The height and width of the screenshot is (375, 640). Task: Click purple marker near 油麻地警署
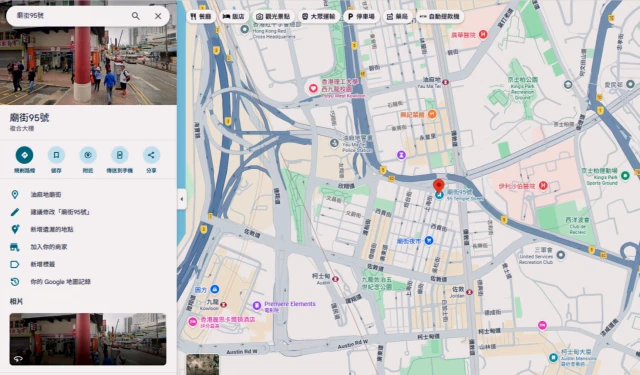pyautogui.click(x=402, y=155)
